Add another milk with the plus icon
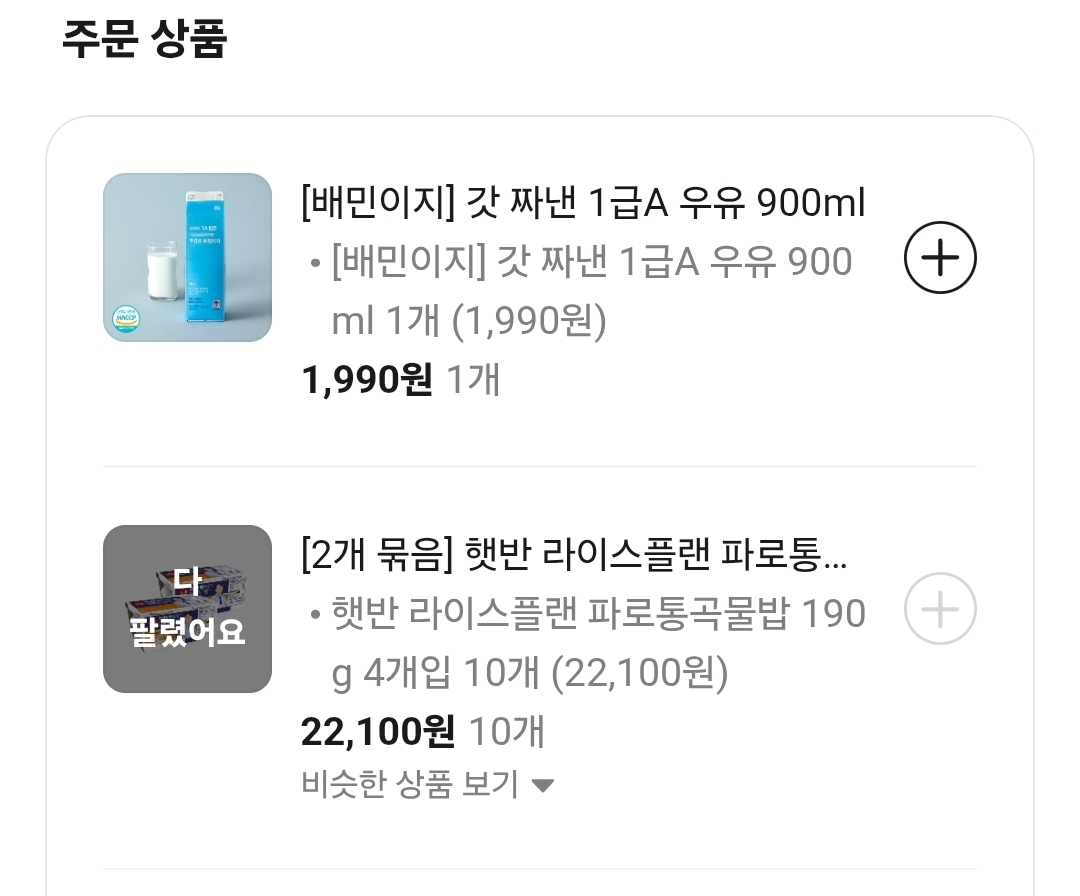The width and height of the screenshot is (1080, 896). (x=940, y=258)
